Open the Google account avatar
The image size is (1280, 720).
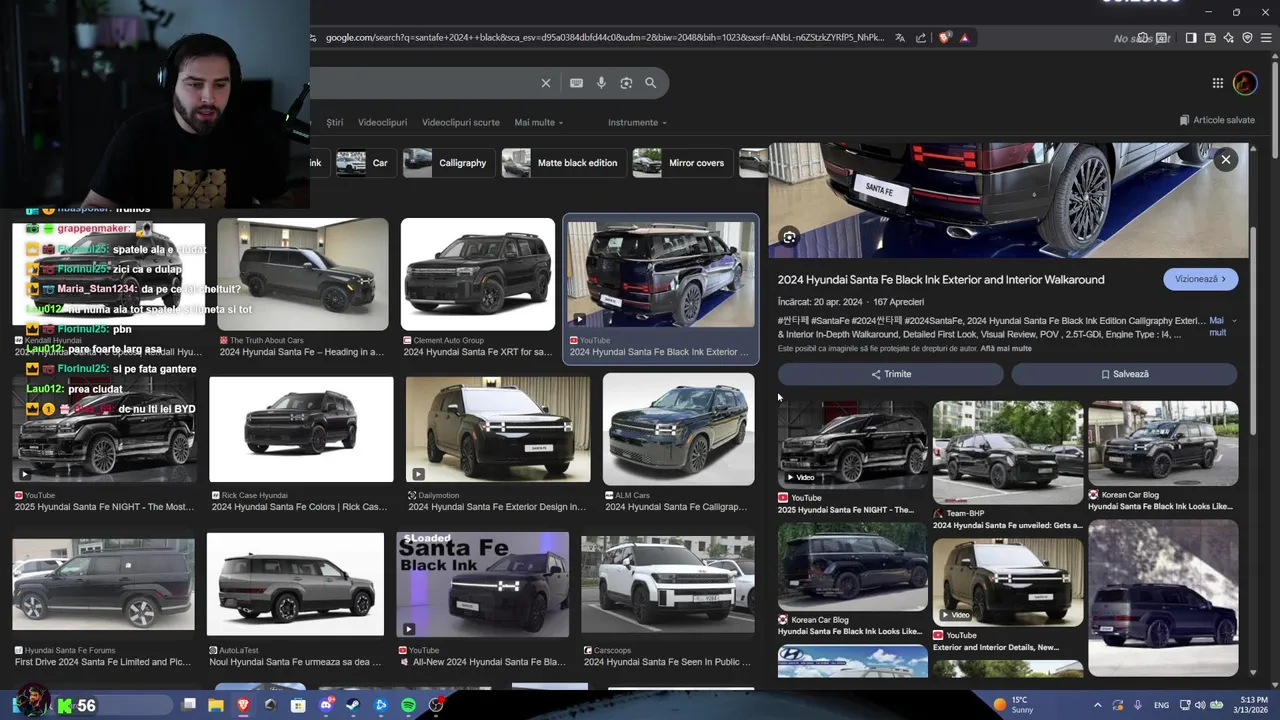click(x=1245, y=83)
